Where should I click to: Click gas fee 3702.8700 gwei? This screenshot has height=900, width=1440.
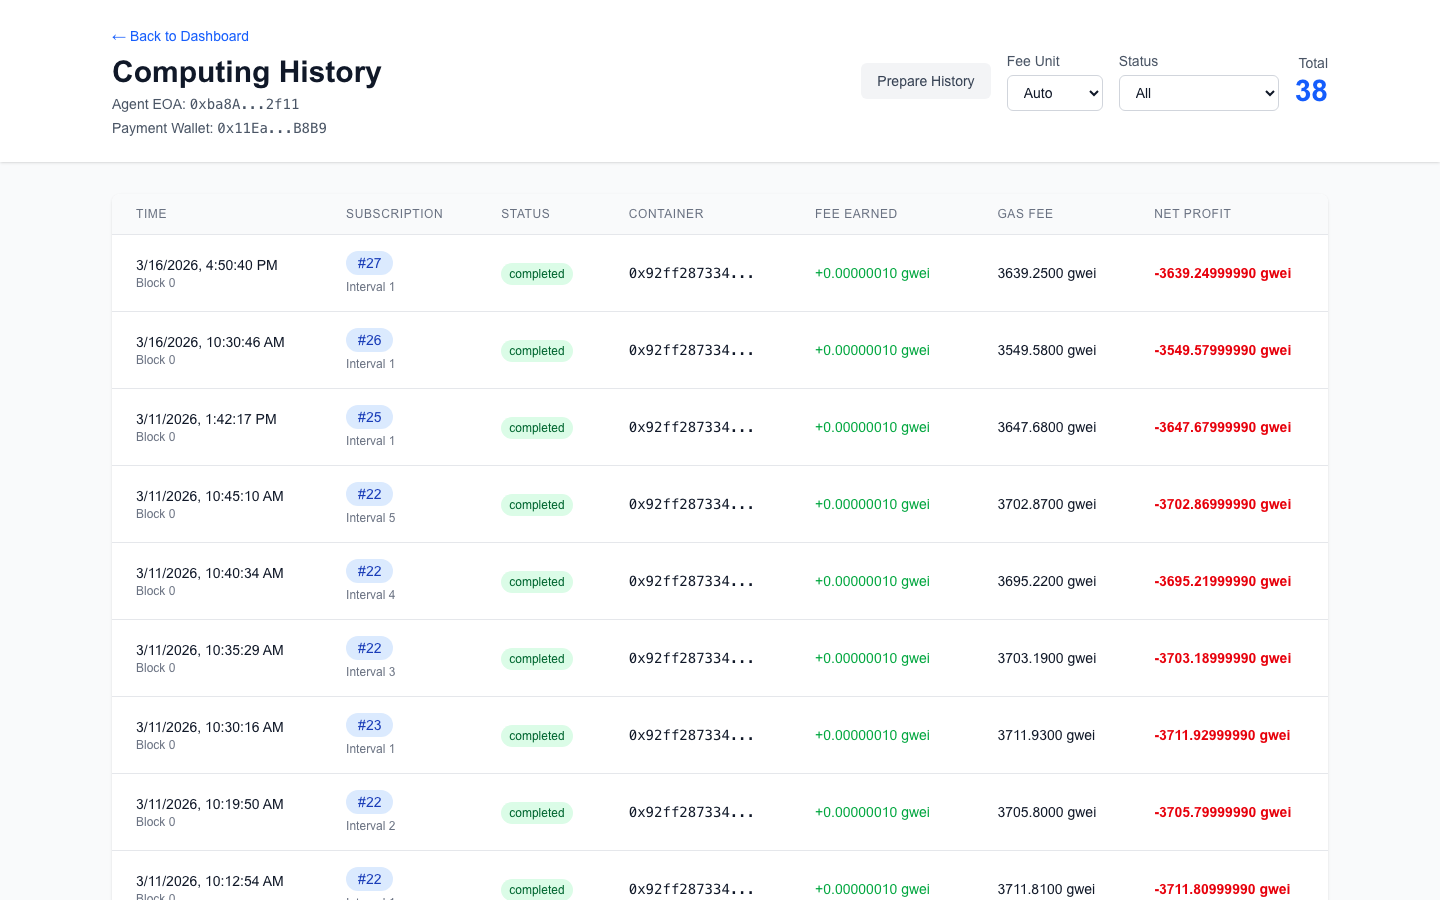1047,504
